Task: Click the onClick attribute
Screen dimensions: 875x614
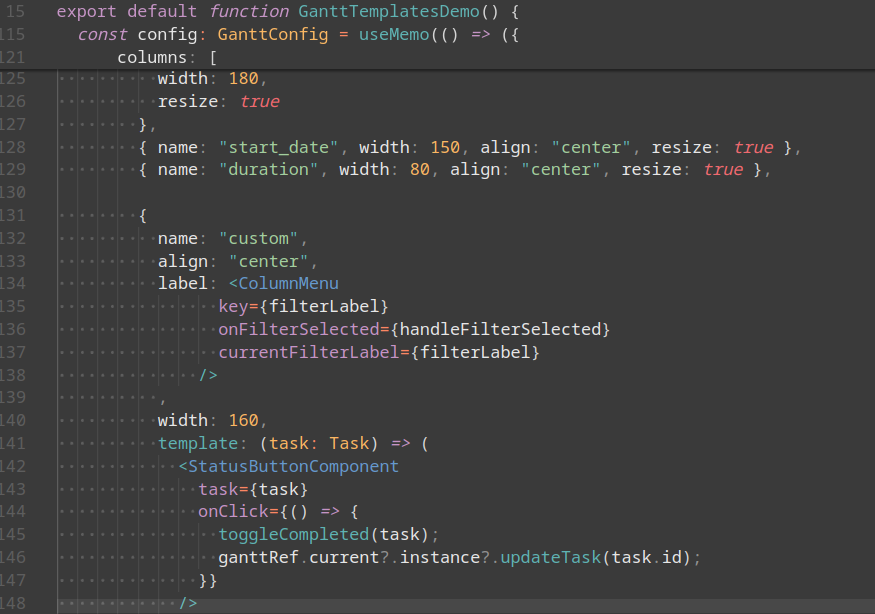Action: 233,511
